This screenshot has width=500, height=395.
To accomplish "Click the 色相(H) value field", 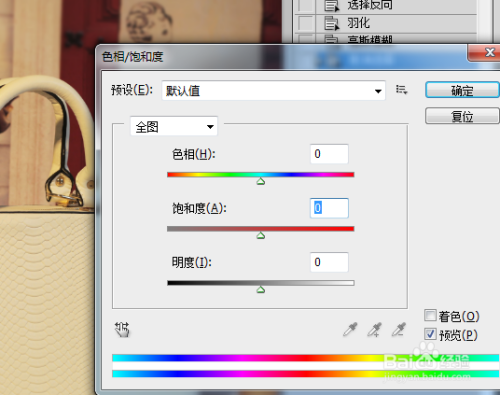I will [329, 154].
